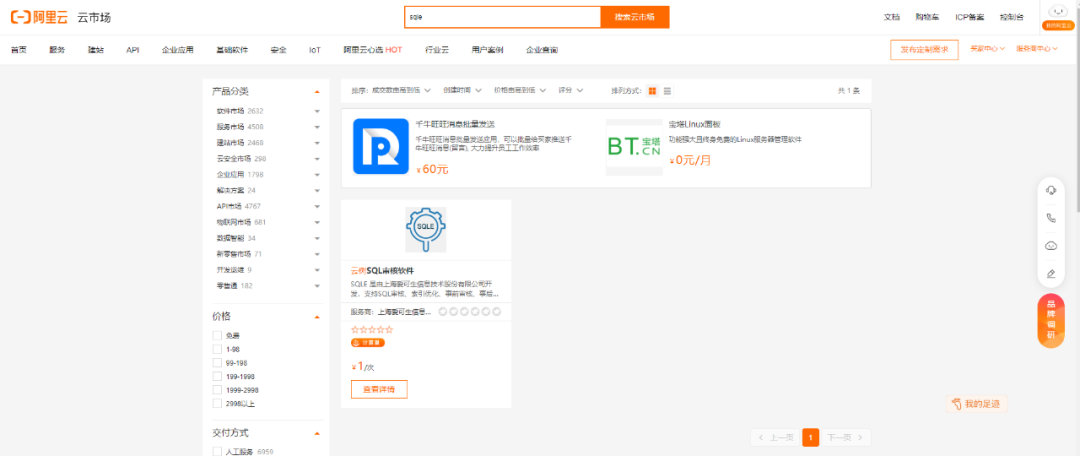
Task: Collapse the 产品分类 section
Action: click(317, 92)
